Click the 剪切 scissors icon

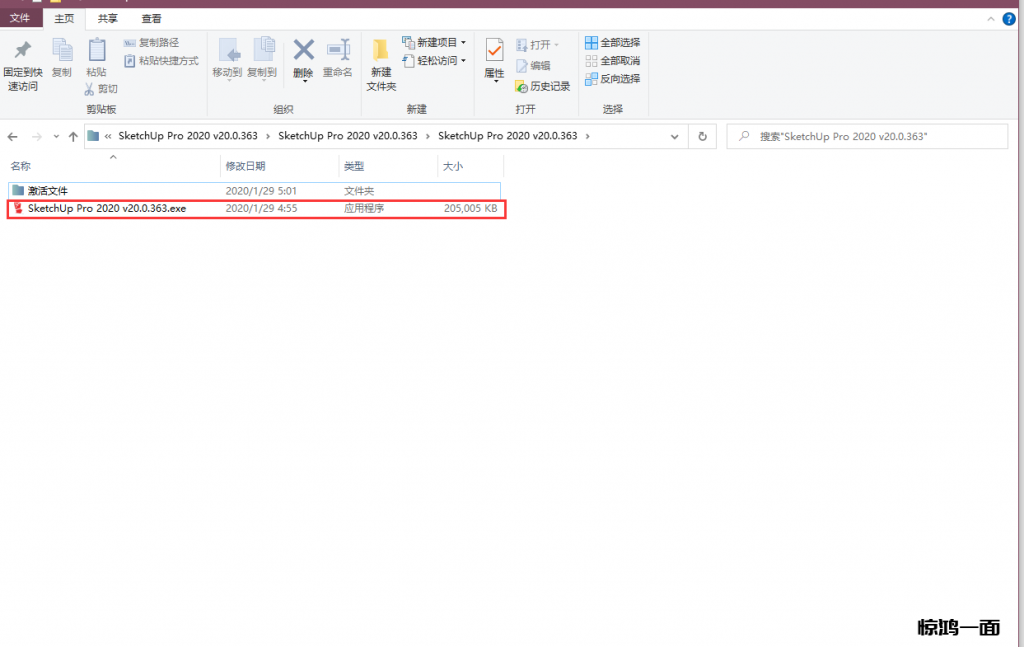tap(90, 89)
